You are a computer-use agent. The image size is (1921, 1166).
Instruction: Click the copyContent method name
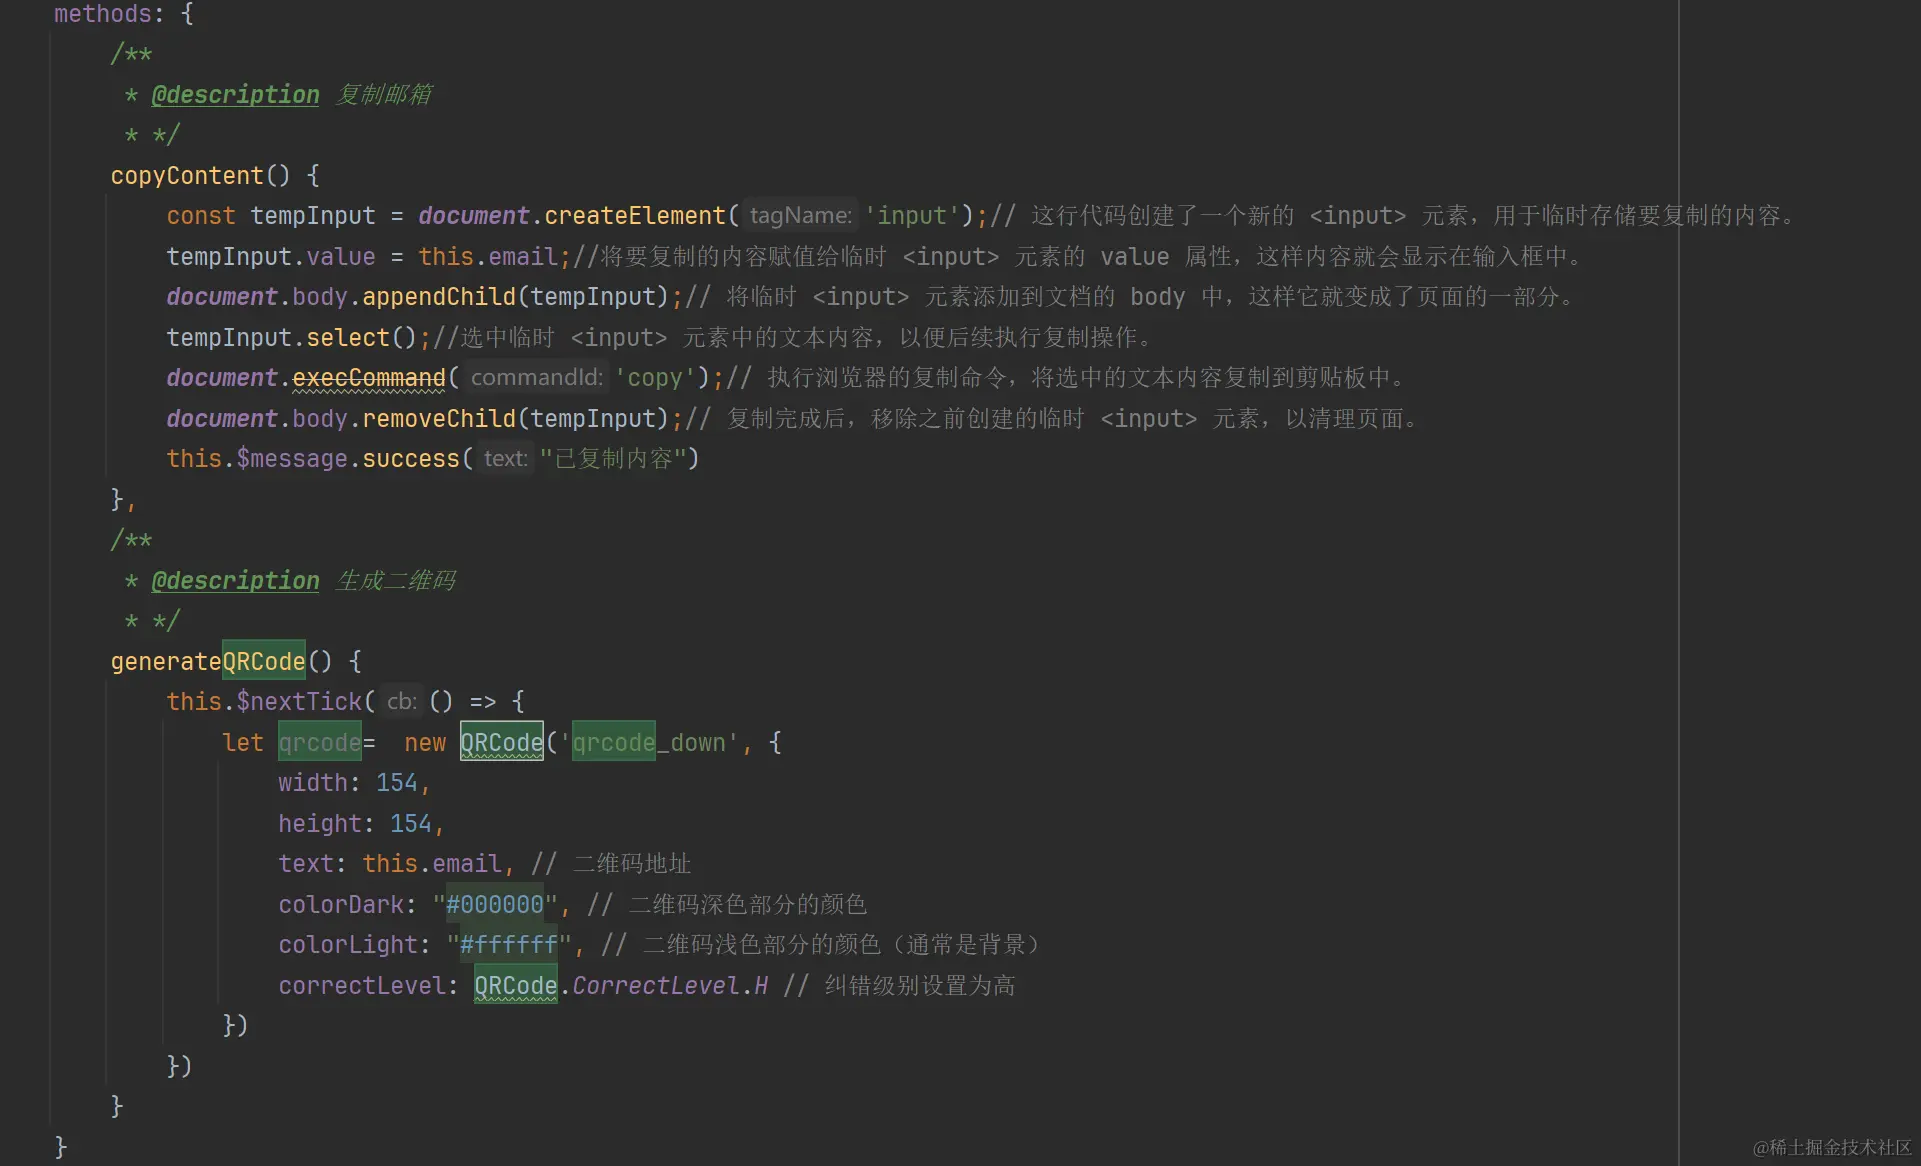pyautogui.click(x=187, y=175)
